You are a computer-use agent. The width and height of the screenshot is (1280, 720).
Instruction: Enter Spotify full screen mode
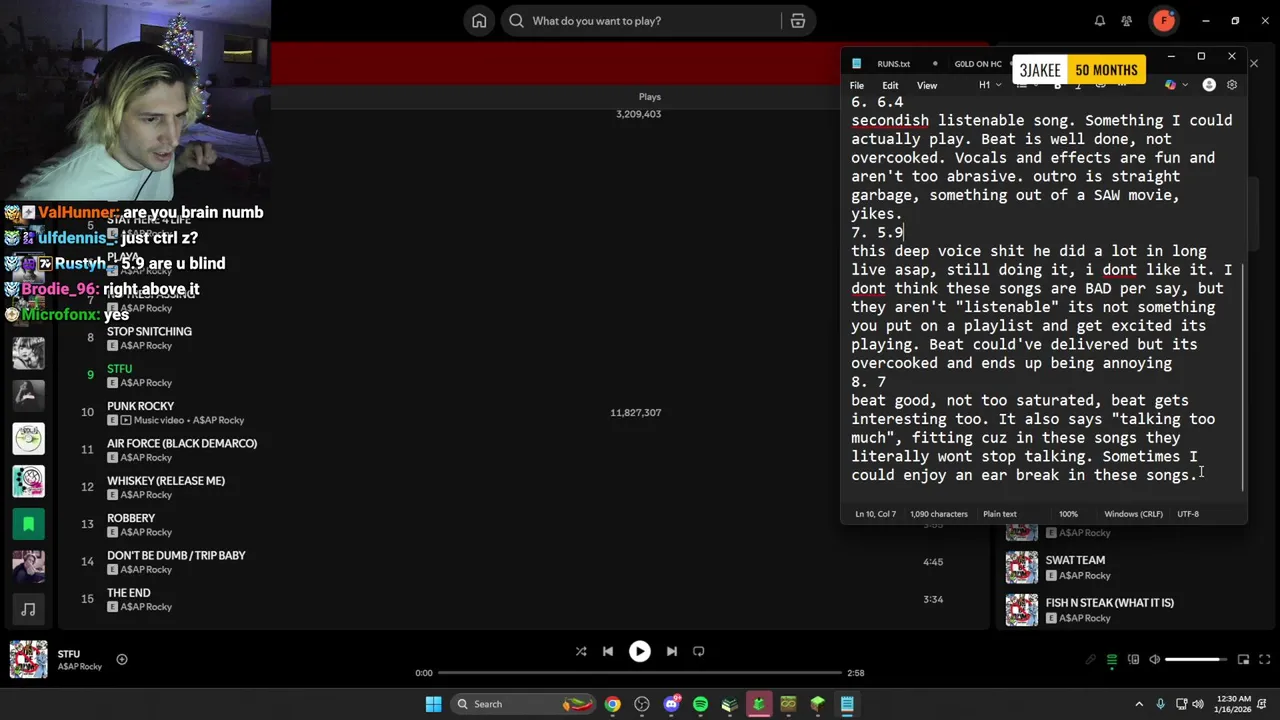point(1265,660)
